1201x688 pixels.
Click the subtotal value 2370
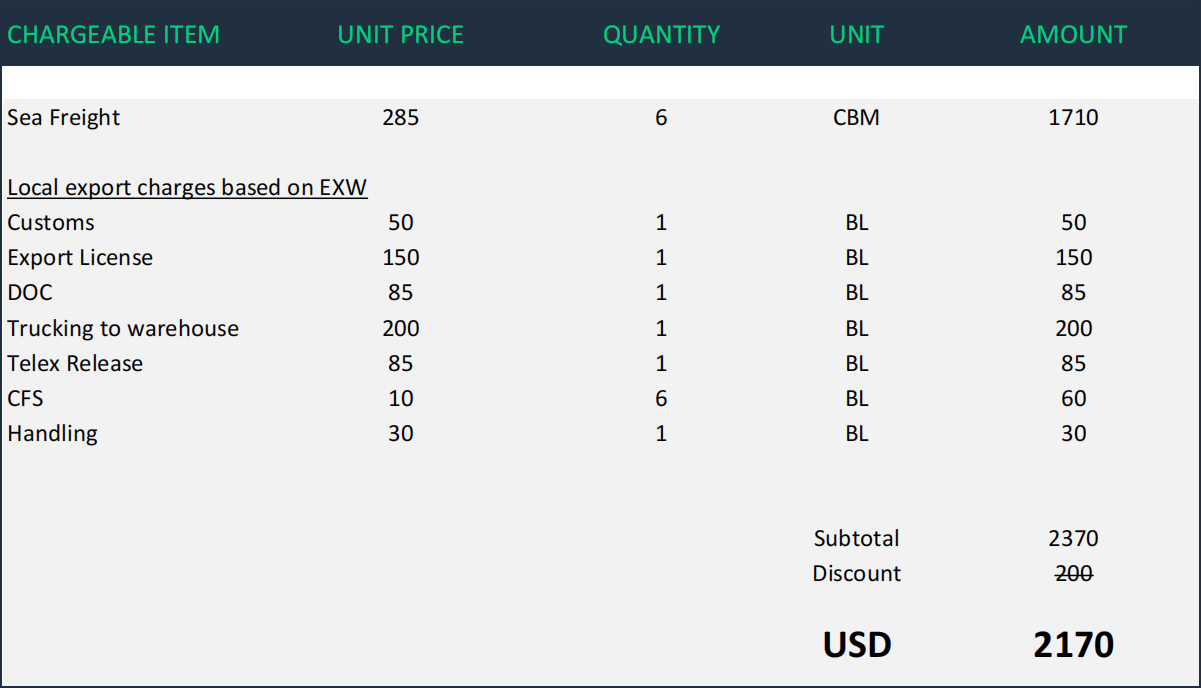point(1073,539)
